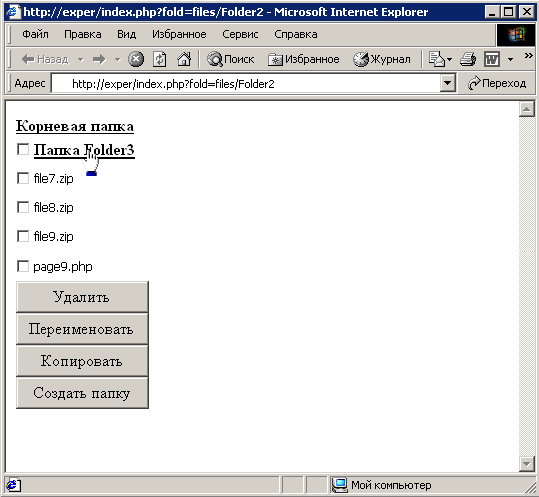
Task: Click the Word edit icon in toolbar
Action: [492, 59]
